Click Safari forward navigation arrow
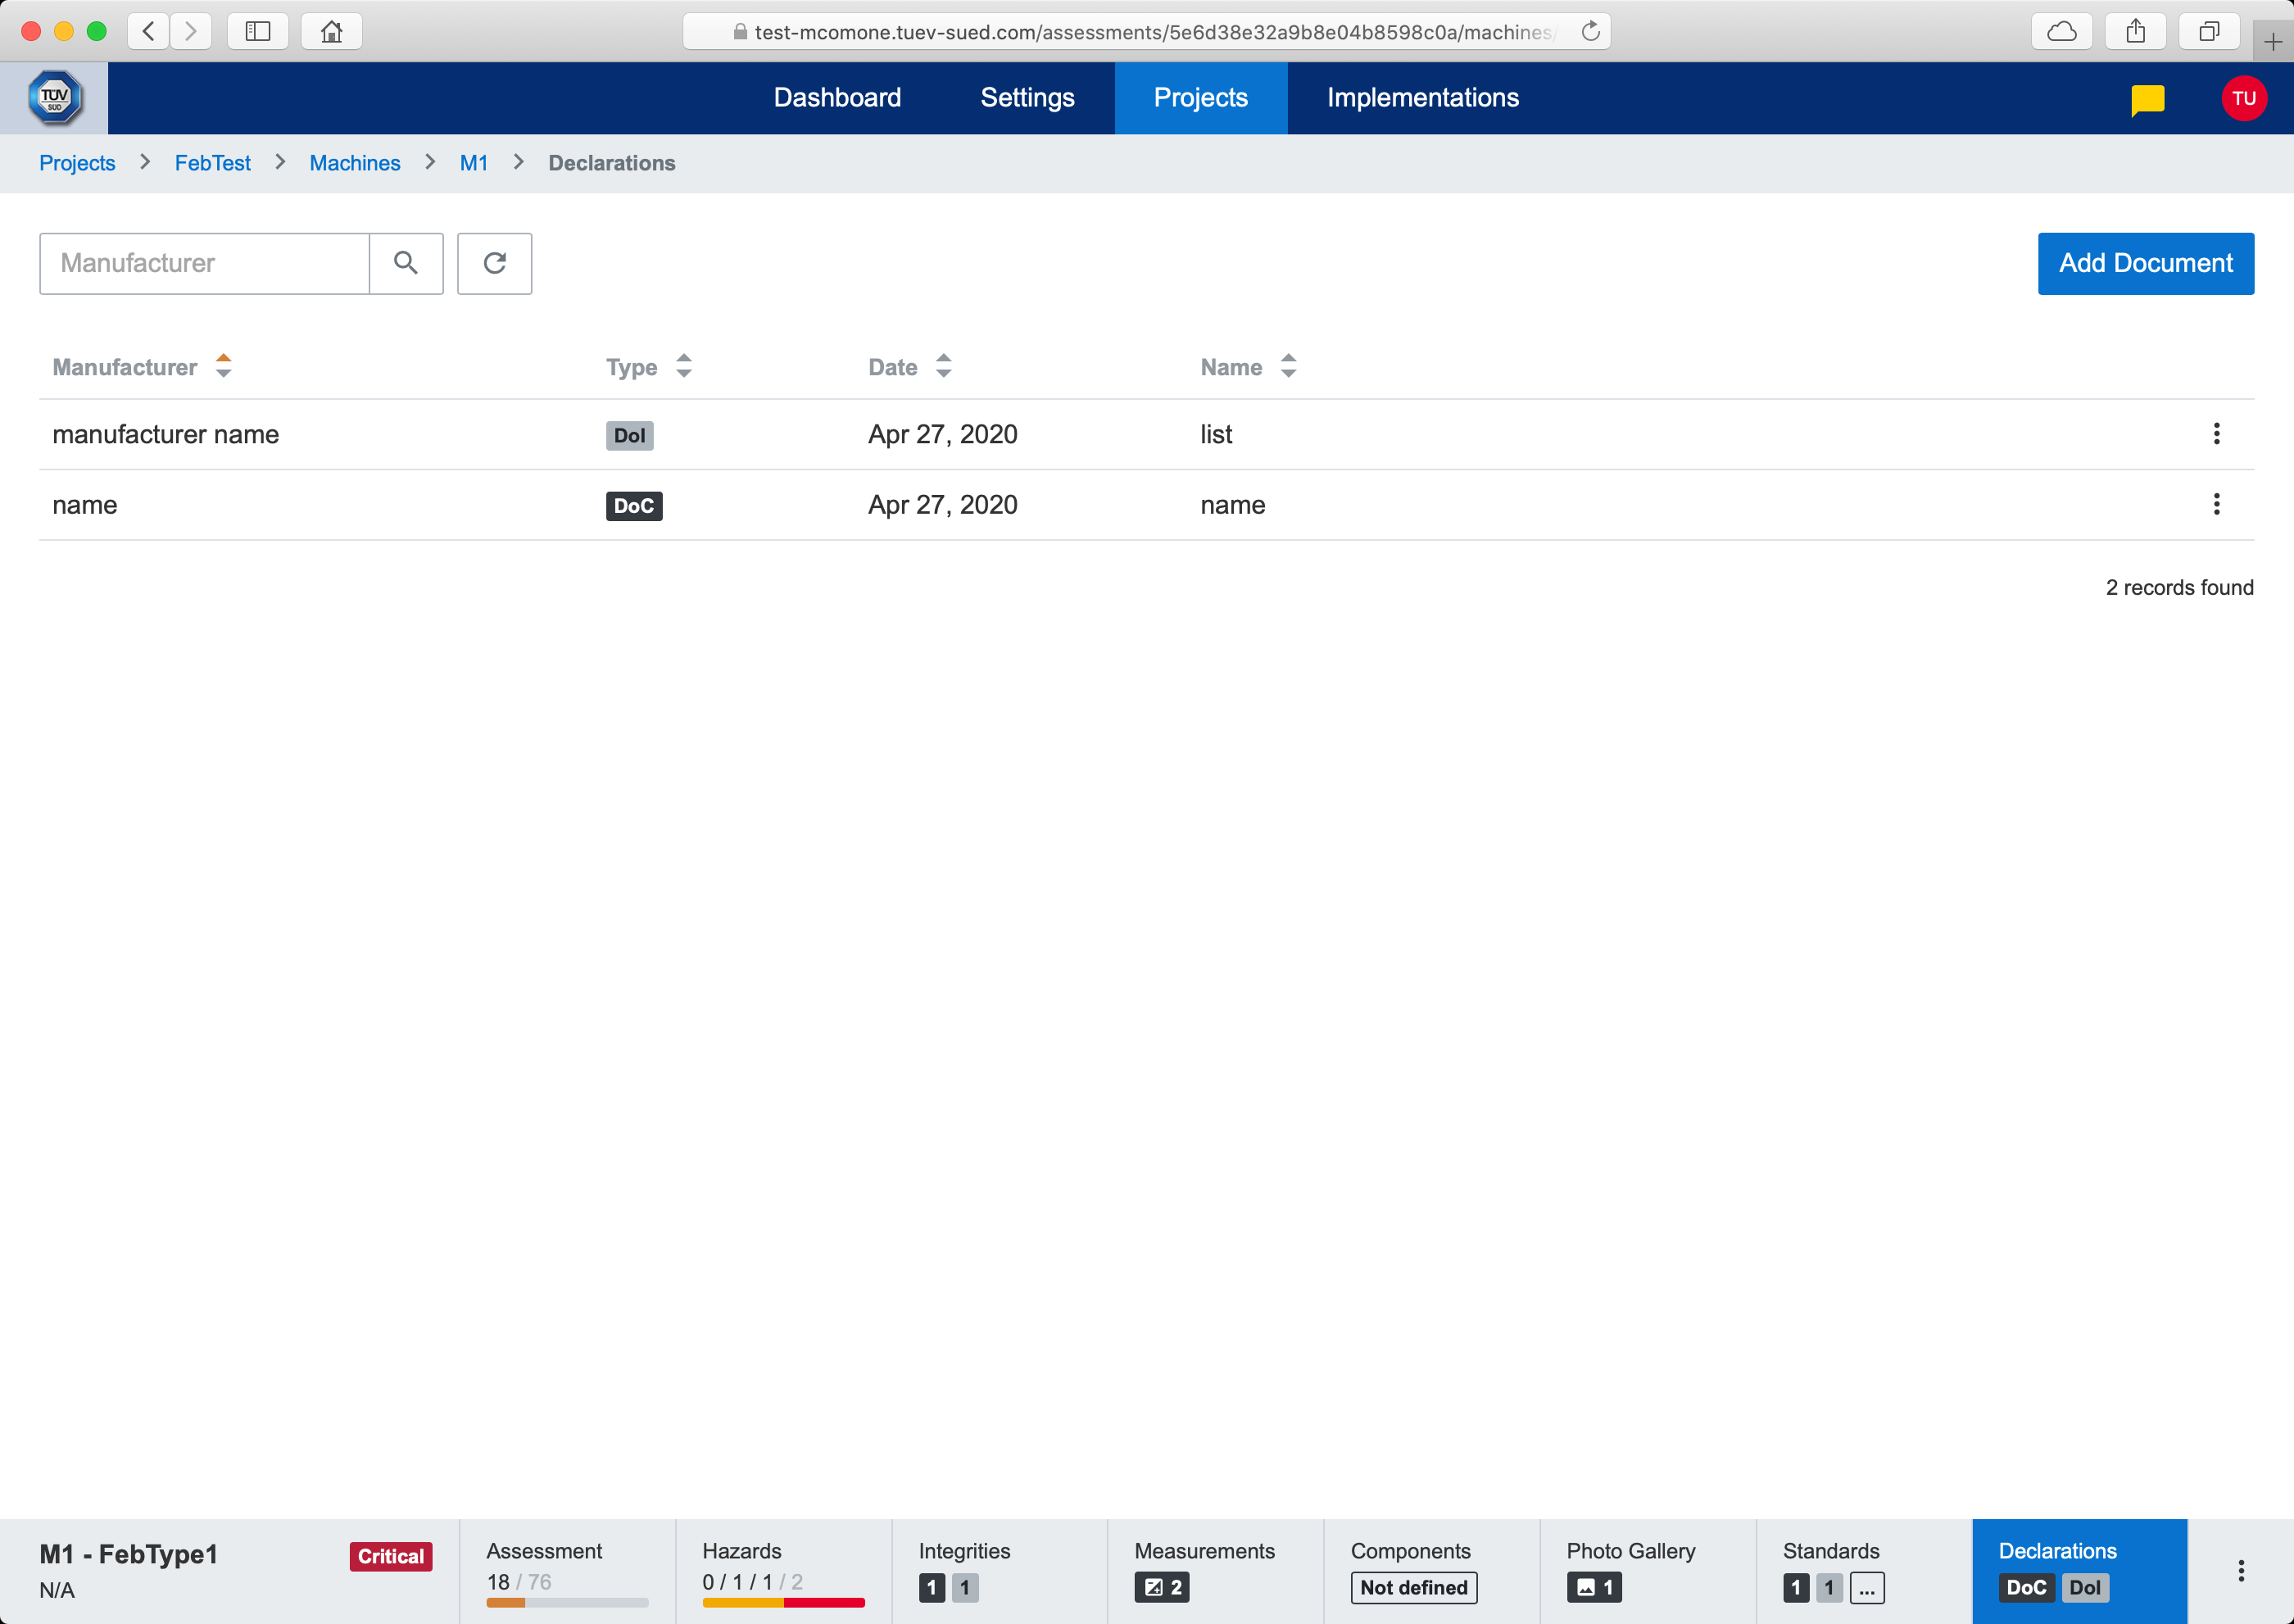 point(190,31)
